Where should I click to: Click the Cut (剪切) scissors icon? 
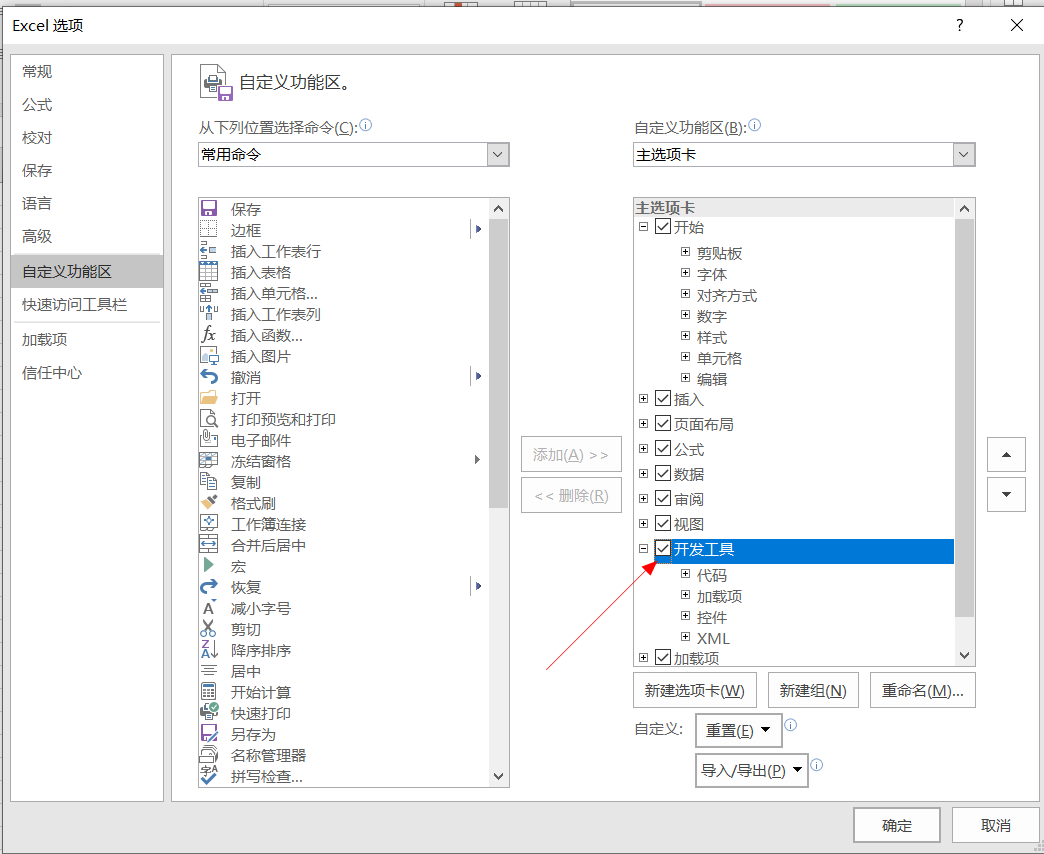pos(209,629)
